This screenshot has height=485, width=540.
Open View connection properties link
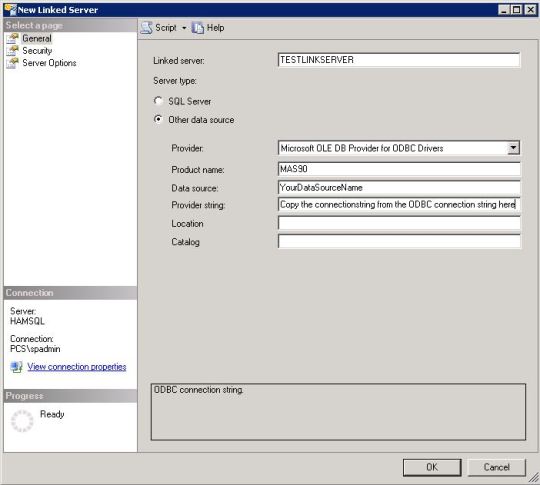pyautogui.click(x=77, y=367)
